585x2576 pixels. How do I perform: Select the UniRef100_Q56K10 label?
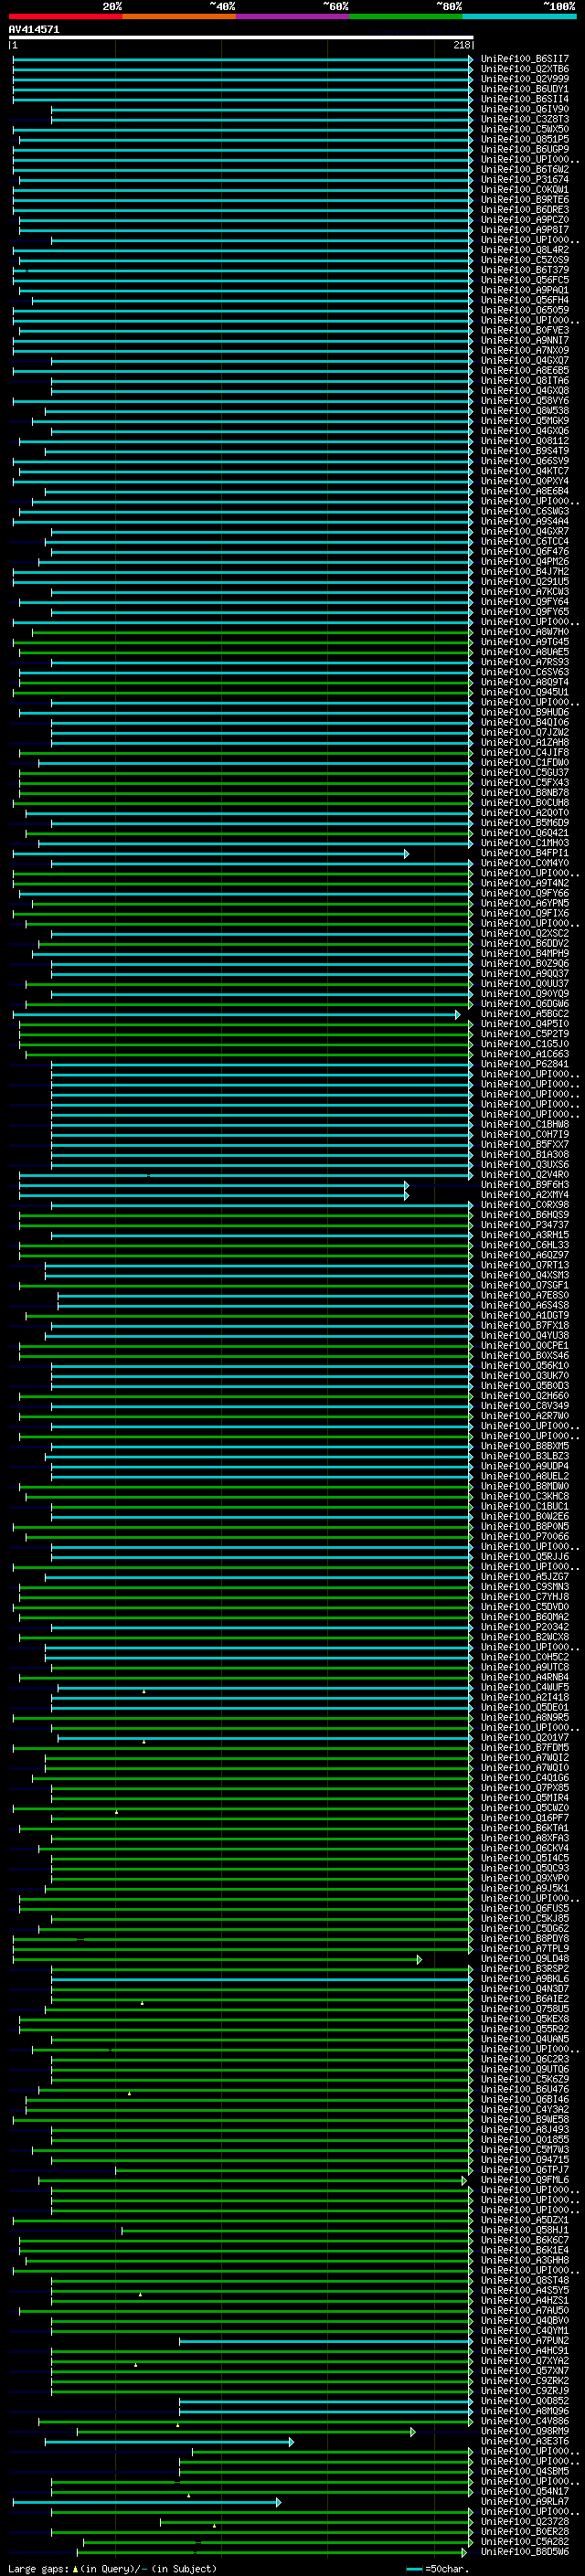click(x=525, y=1366)
